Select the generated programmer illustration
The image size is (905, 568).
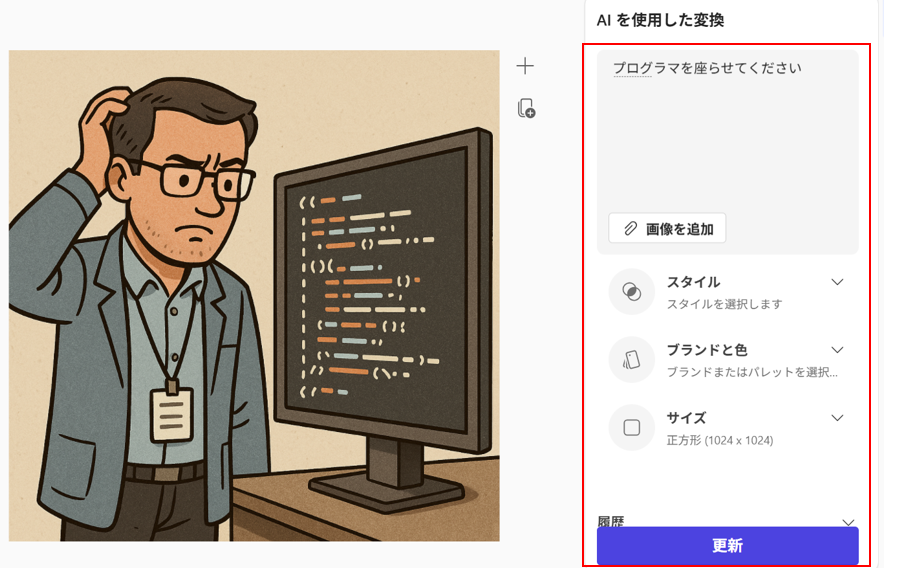(254, 296)
